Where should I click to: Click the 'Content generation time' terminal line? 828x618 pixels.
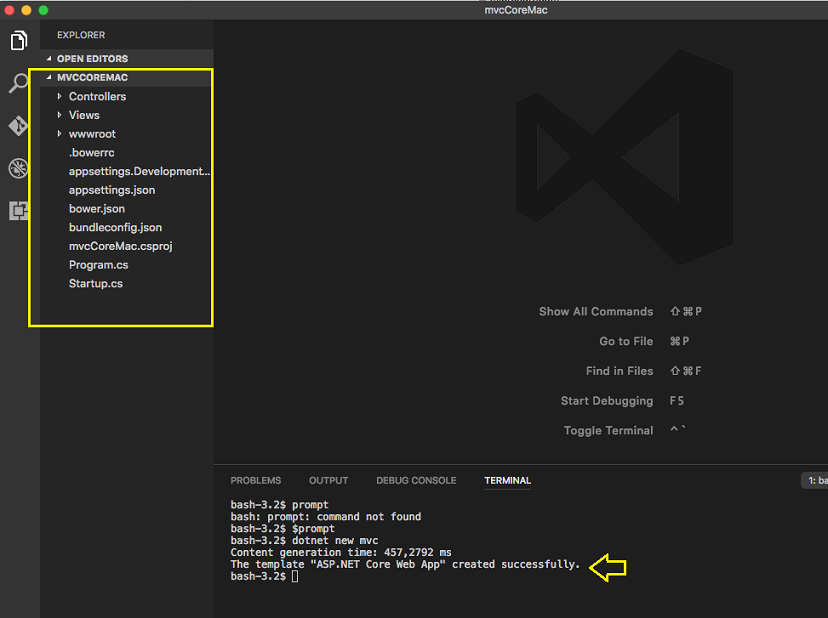click(x=341, y=553)
